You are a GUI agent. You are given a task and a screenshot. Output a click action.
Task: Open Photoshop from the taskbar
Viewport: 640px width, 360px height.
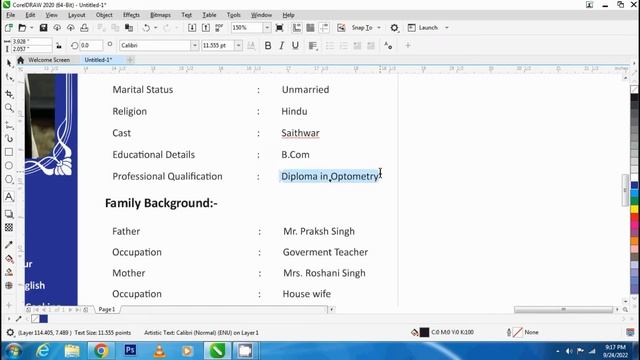click(130, 351)
